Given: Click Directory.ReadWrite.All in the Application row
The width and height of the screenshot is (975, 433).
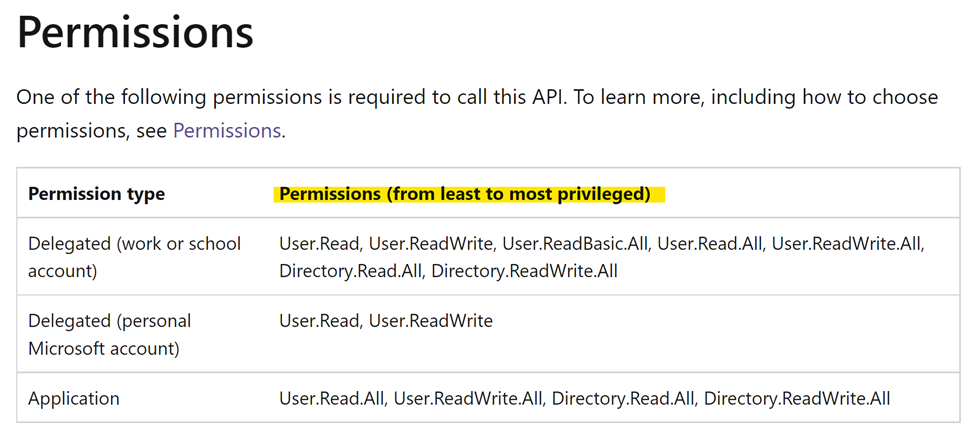Looking at the screenshot, I should (x=797, y=398).
